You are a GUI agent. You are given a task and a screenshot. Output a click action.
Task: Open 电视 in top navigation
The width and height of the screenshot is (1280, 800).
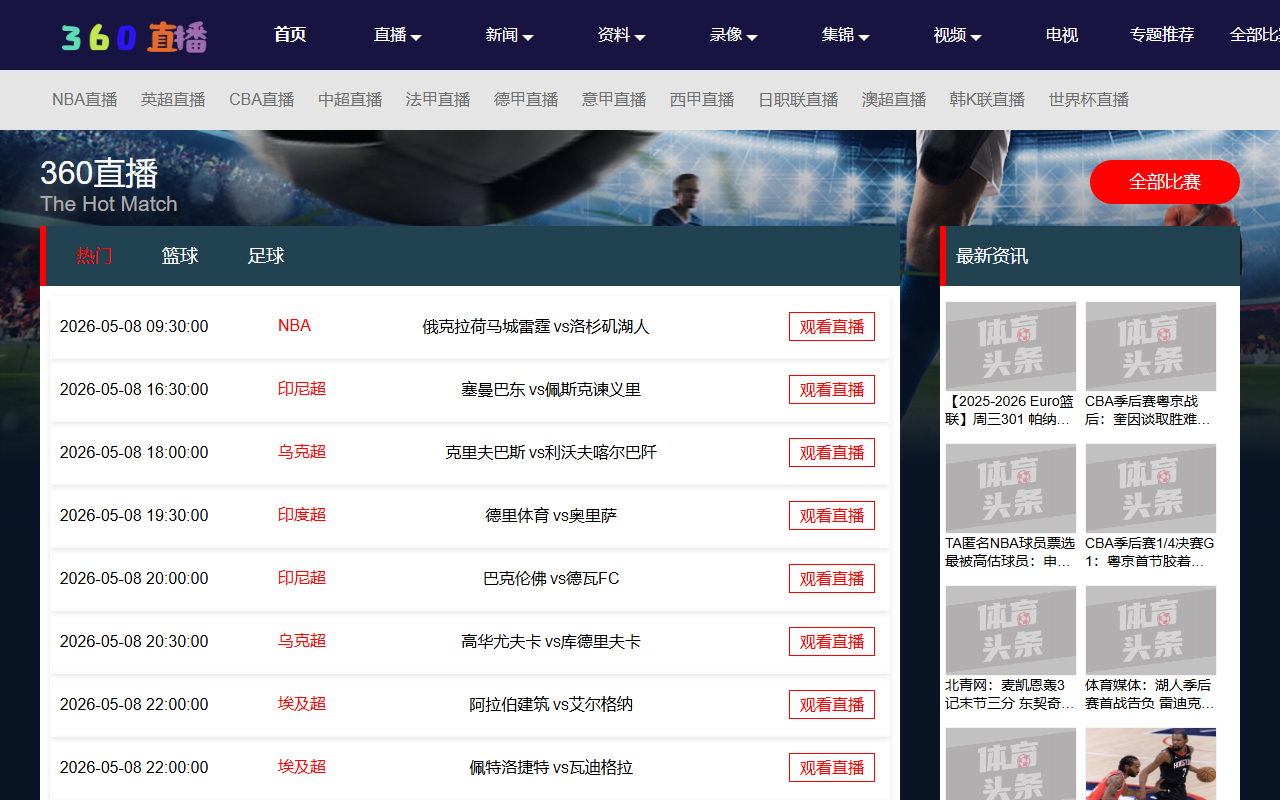pos(1062,35)
